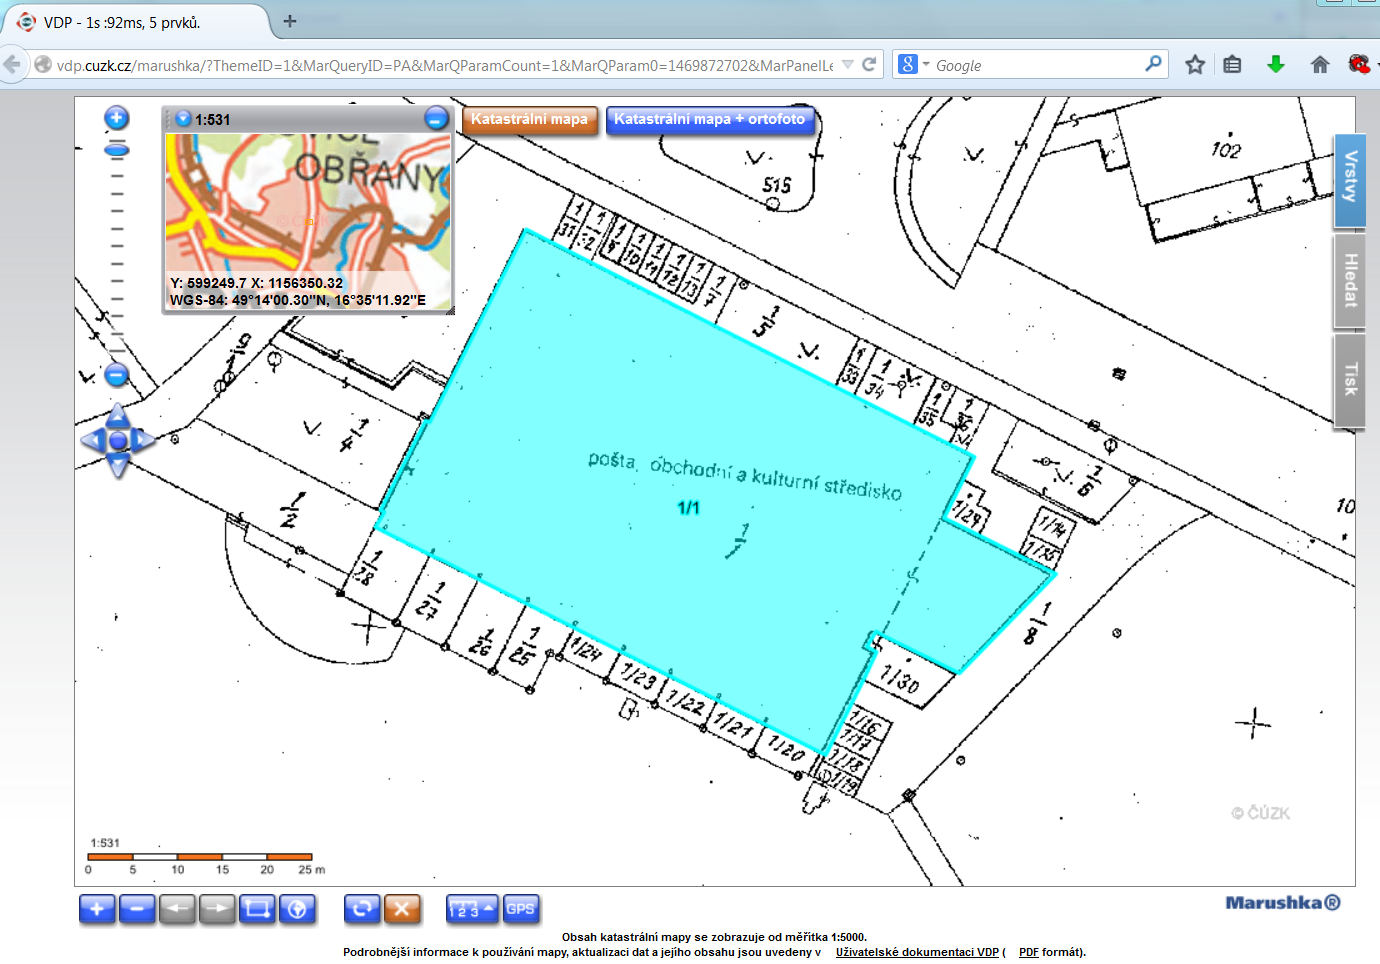Click the blue refresh map button
The height and width of the screenshot is (964, 1380).
[362, 909]
